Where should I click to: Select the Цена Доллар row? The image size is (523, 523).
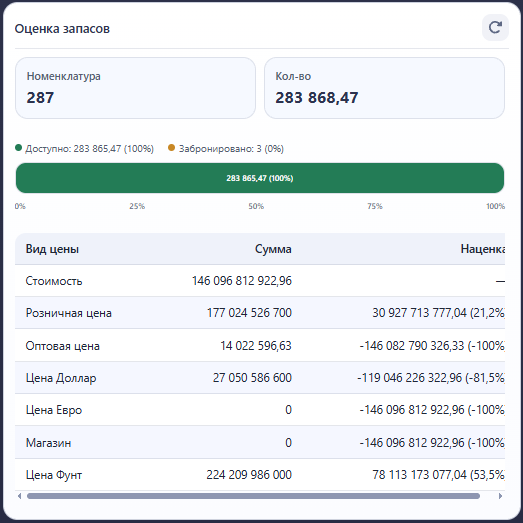tap(260, 378)
